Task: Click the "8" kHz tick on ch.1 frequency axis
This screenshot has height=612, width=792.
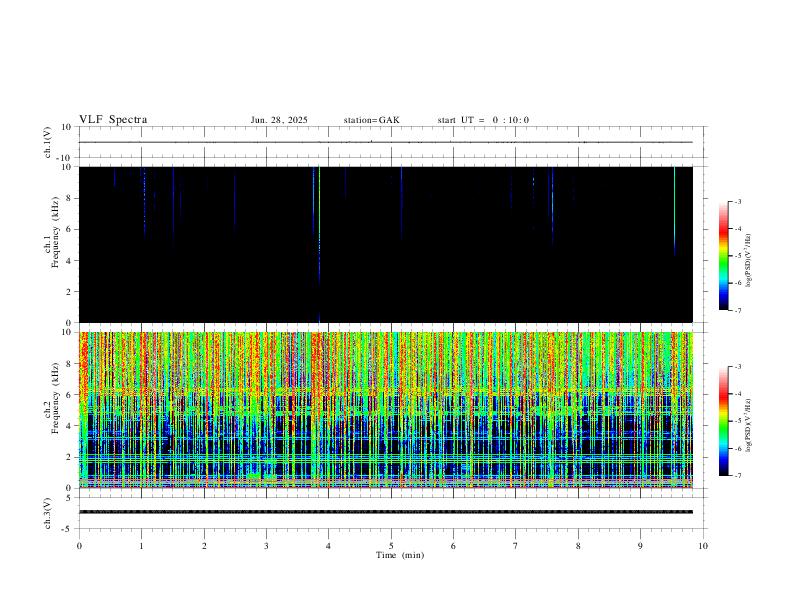Action: coord(70,198)
